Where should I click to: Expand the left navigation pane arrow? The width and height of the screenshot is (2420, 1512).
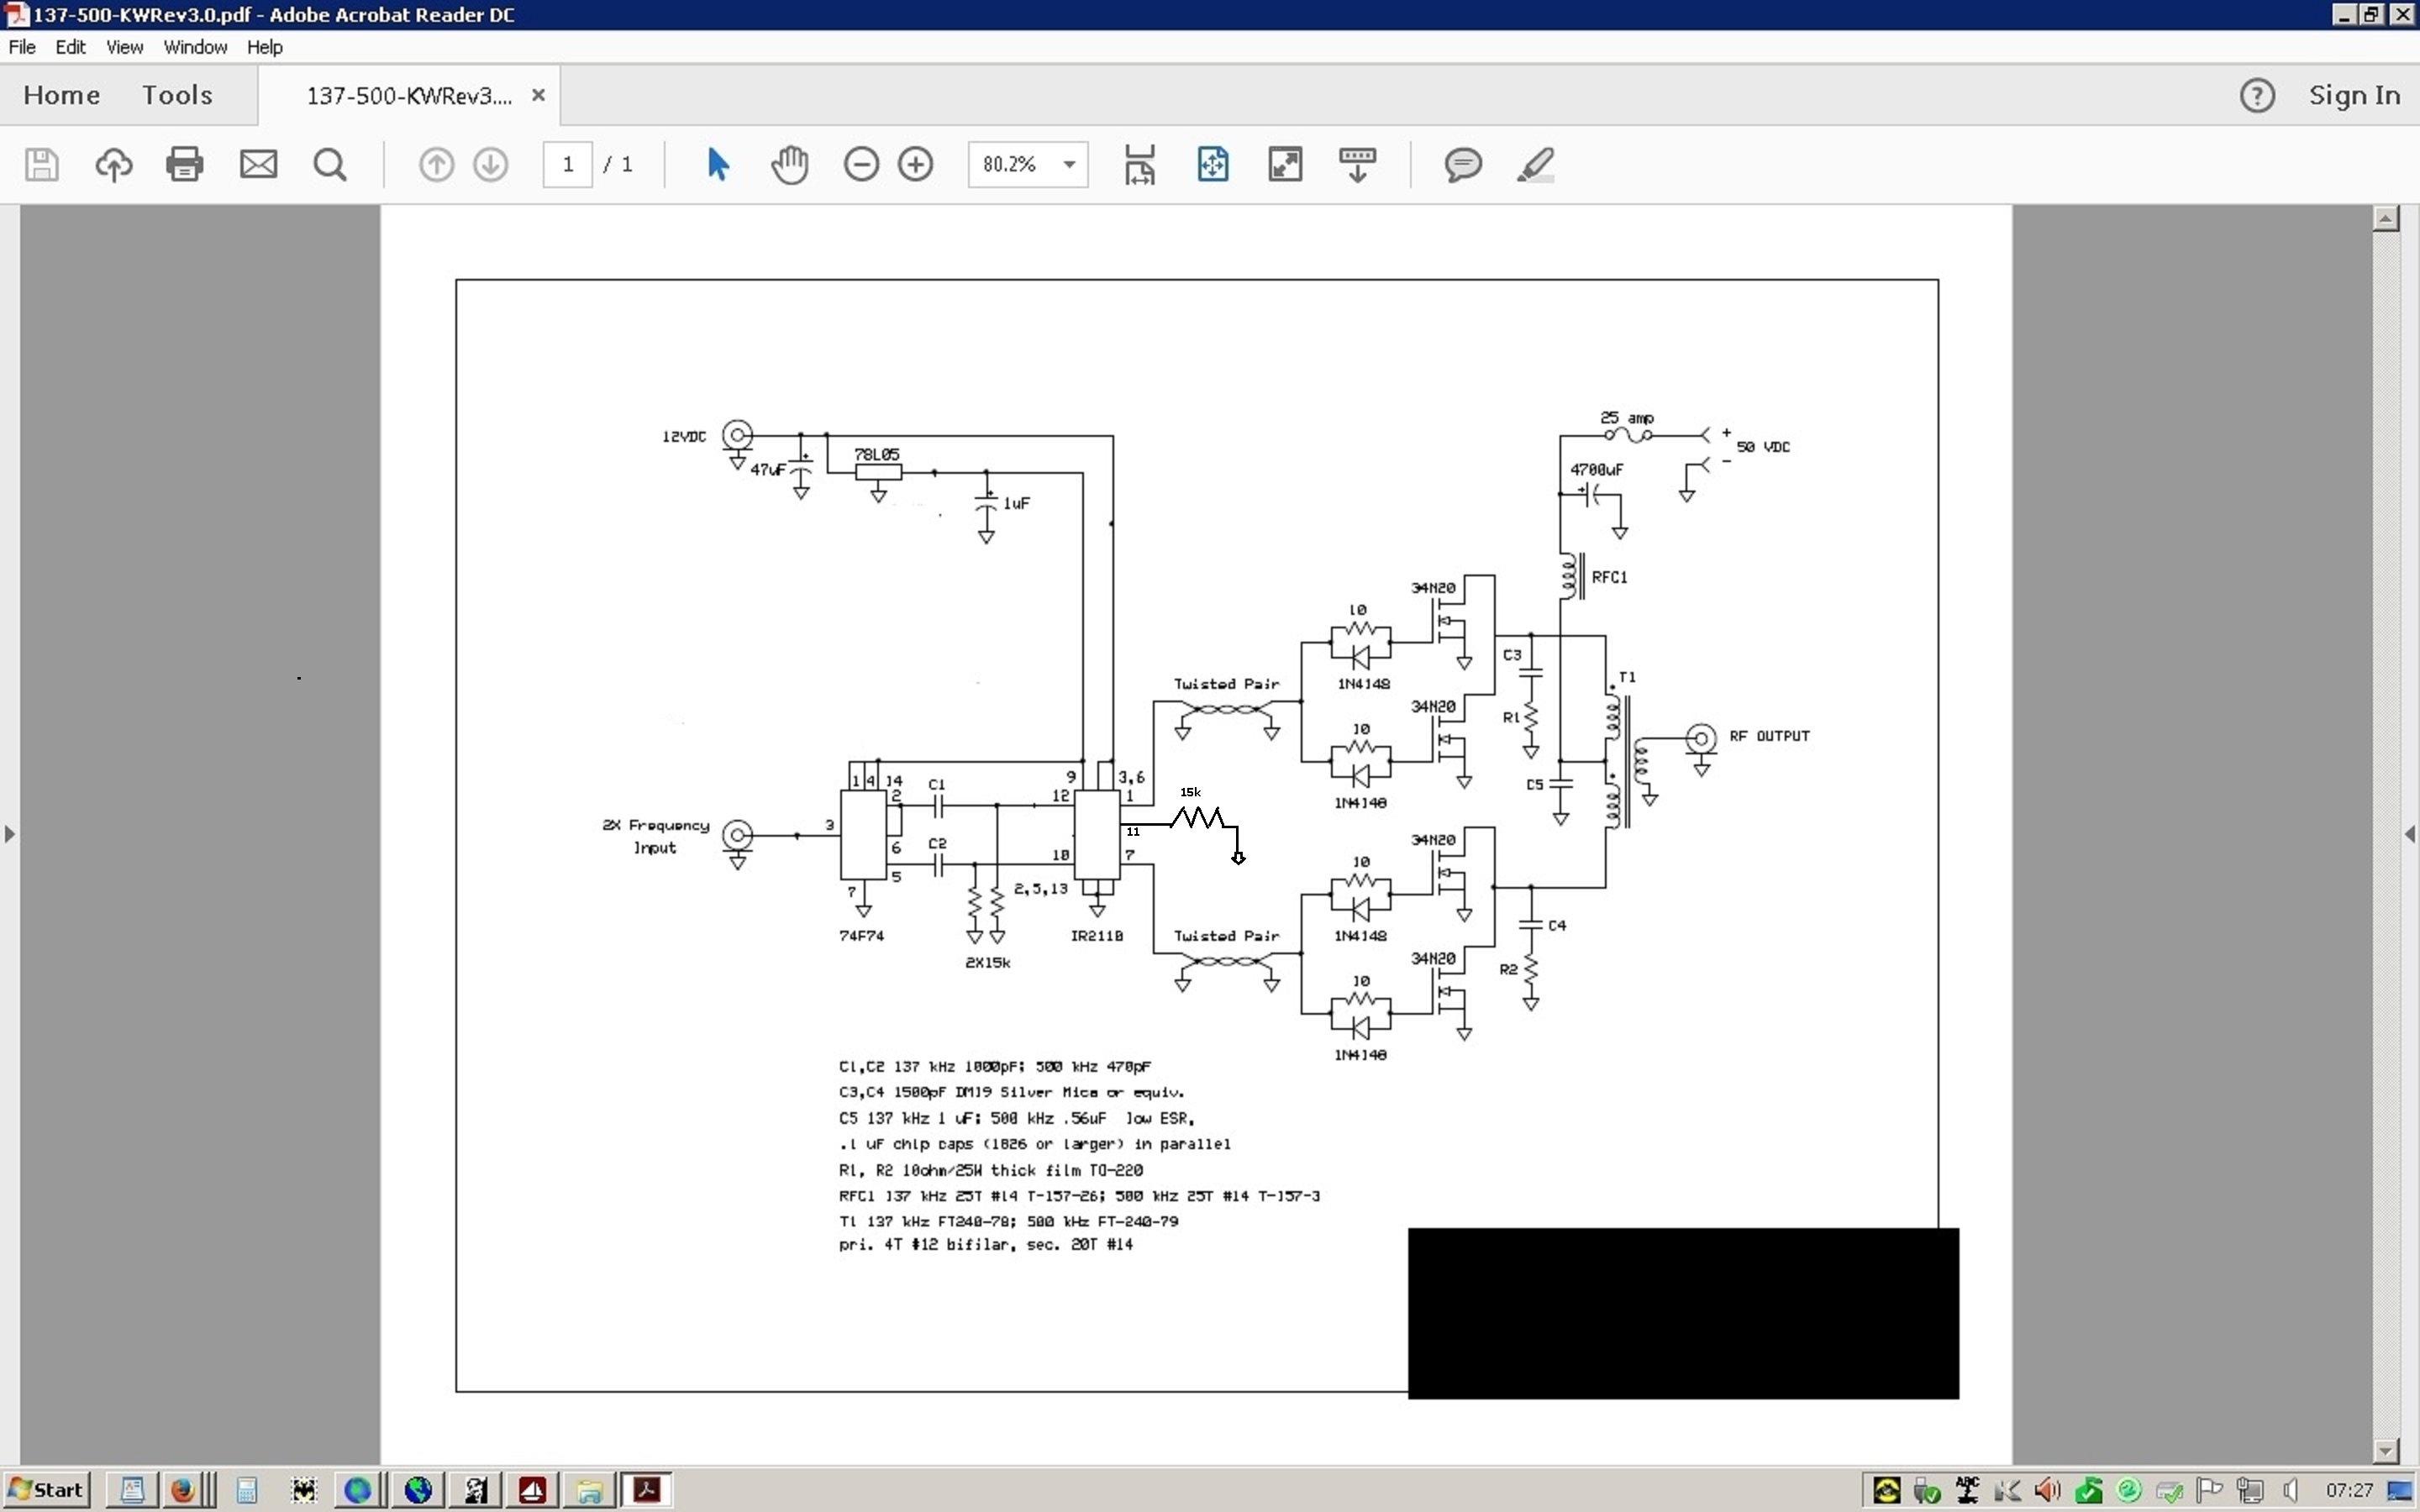[9, 833]
